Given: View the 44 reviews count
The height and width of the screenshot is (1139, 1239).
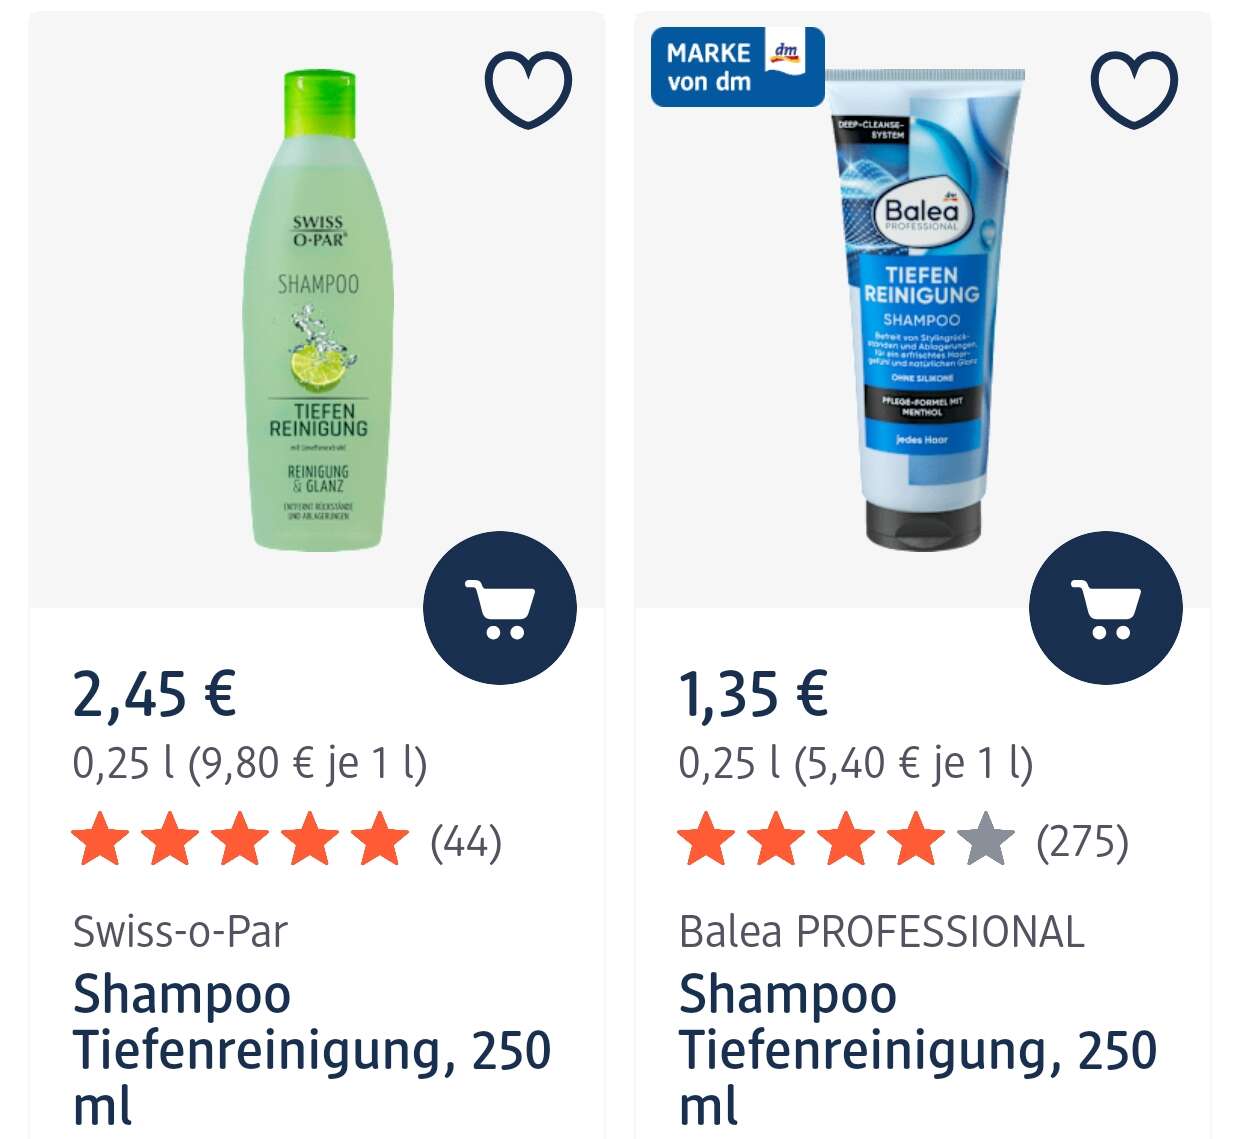Looking at the screenshot, I should coord(466,842).
